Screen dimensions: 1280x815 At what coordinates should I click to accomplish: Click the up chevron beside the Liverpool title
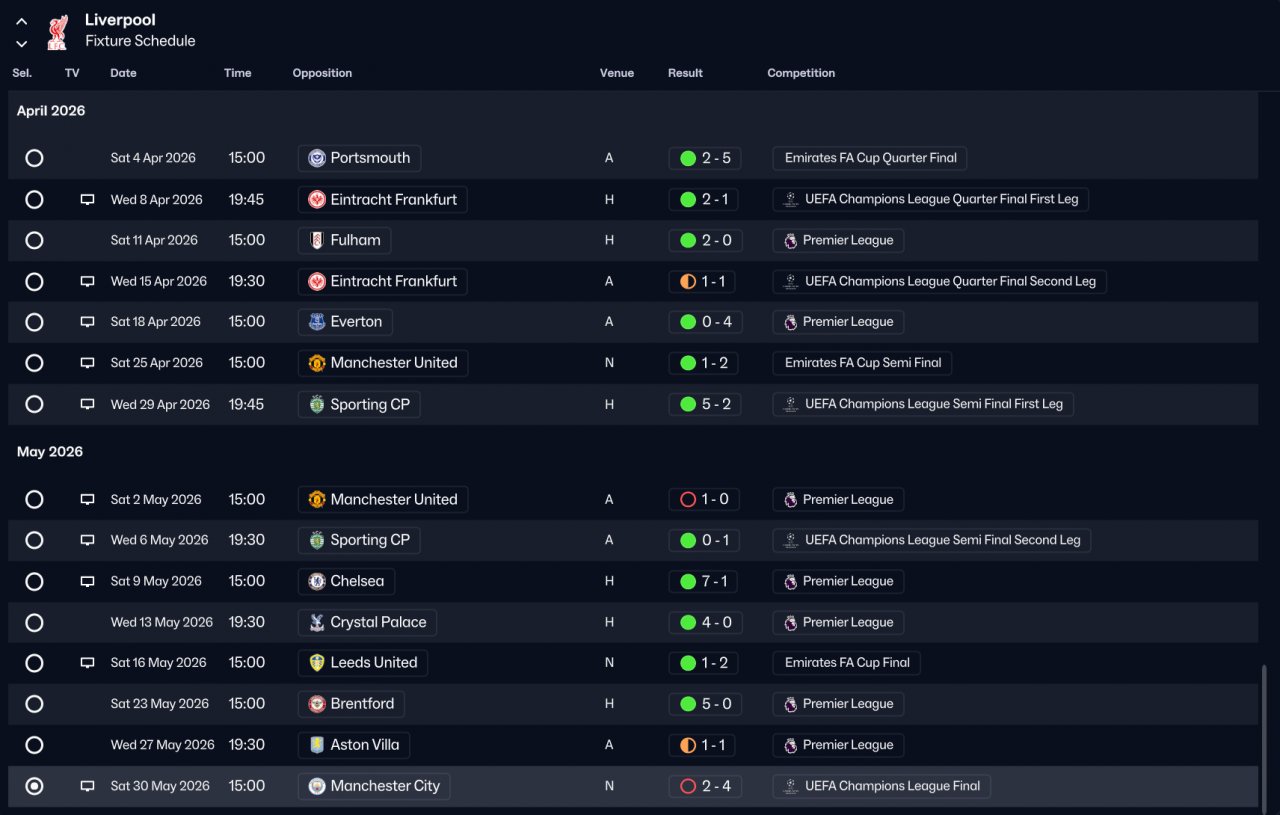pyautogui.click(x=22, y=21)
